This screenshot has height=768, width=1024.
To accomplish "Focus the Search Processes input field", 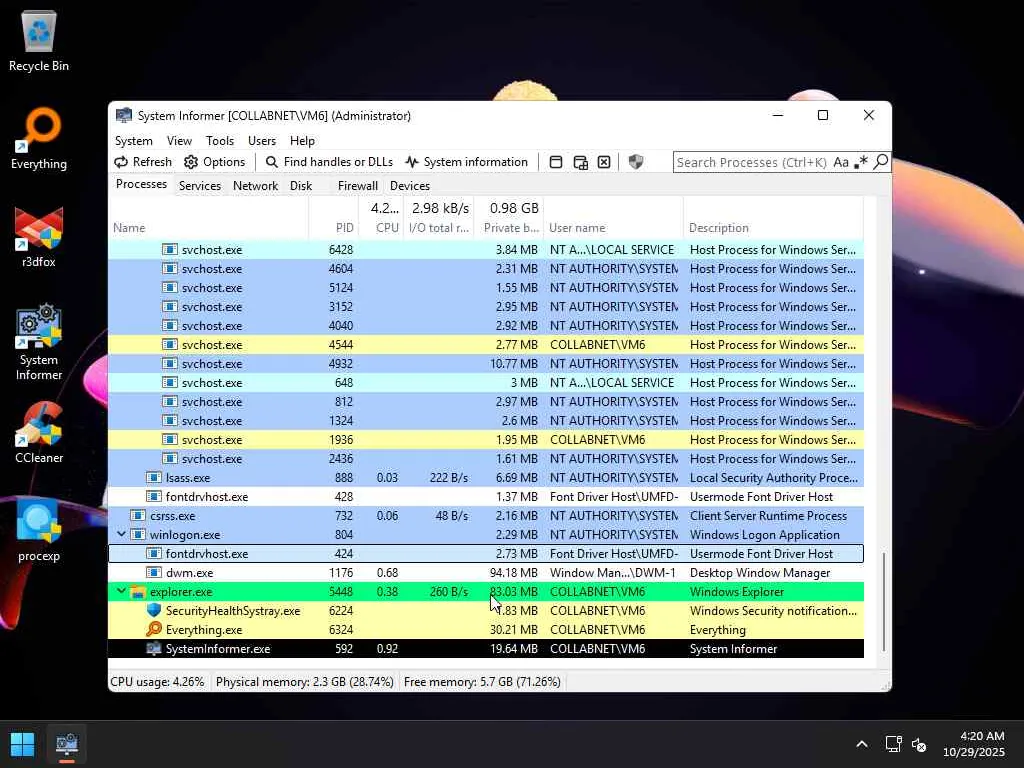I will [751, 162].
